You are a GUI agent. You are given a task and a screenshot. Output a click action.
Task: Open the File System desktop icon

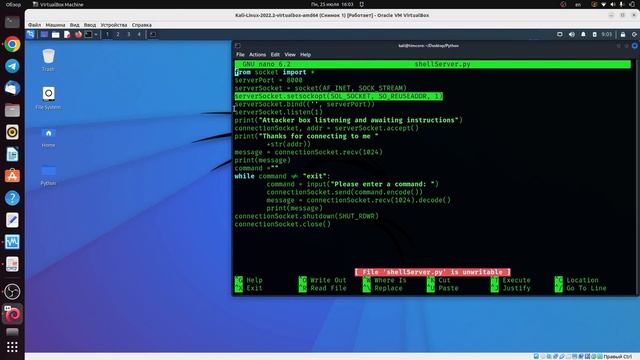click(48, 98)
